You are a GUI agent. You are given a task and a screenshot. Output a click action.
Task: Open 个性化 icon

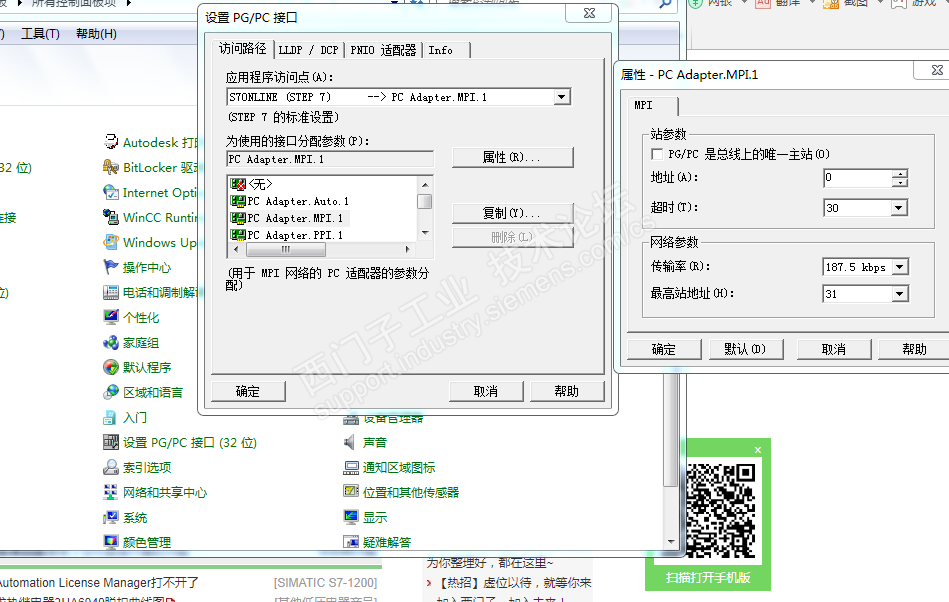pyautogui.click(x=111, y=317)
